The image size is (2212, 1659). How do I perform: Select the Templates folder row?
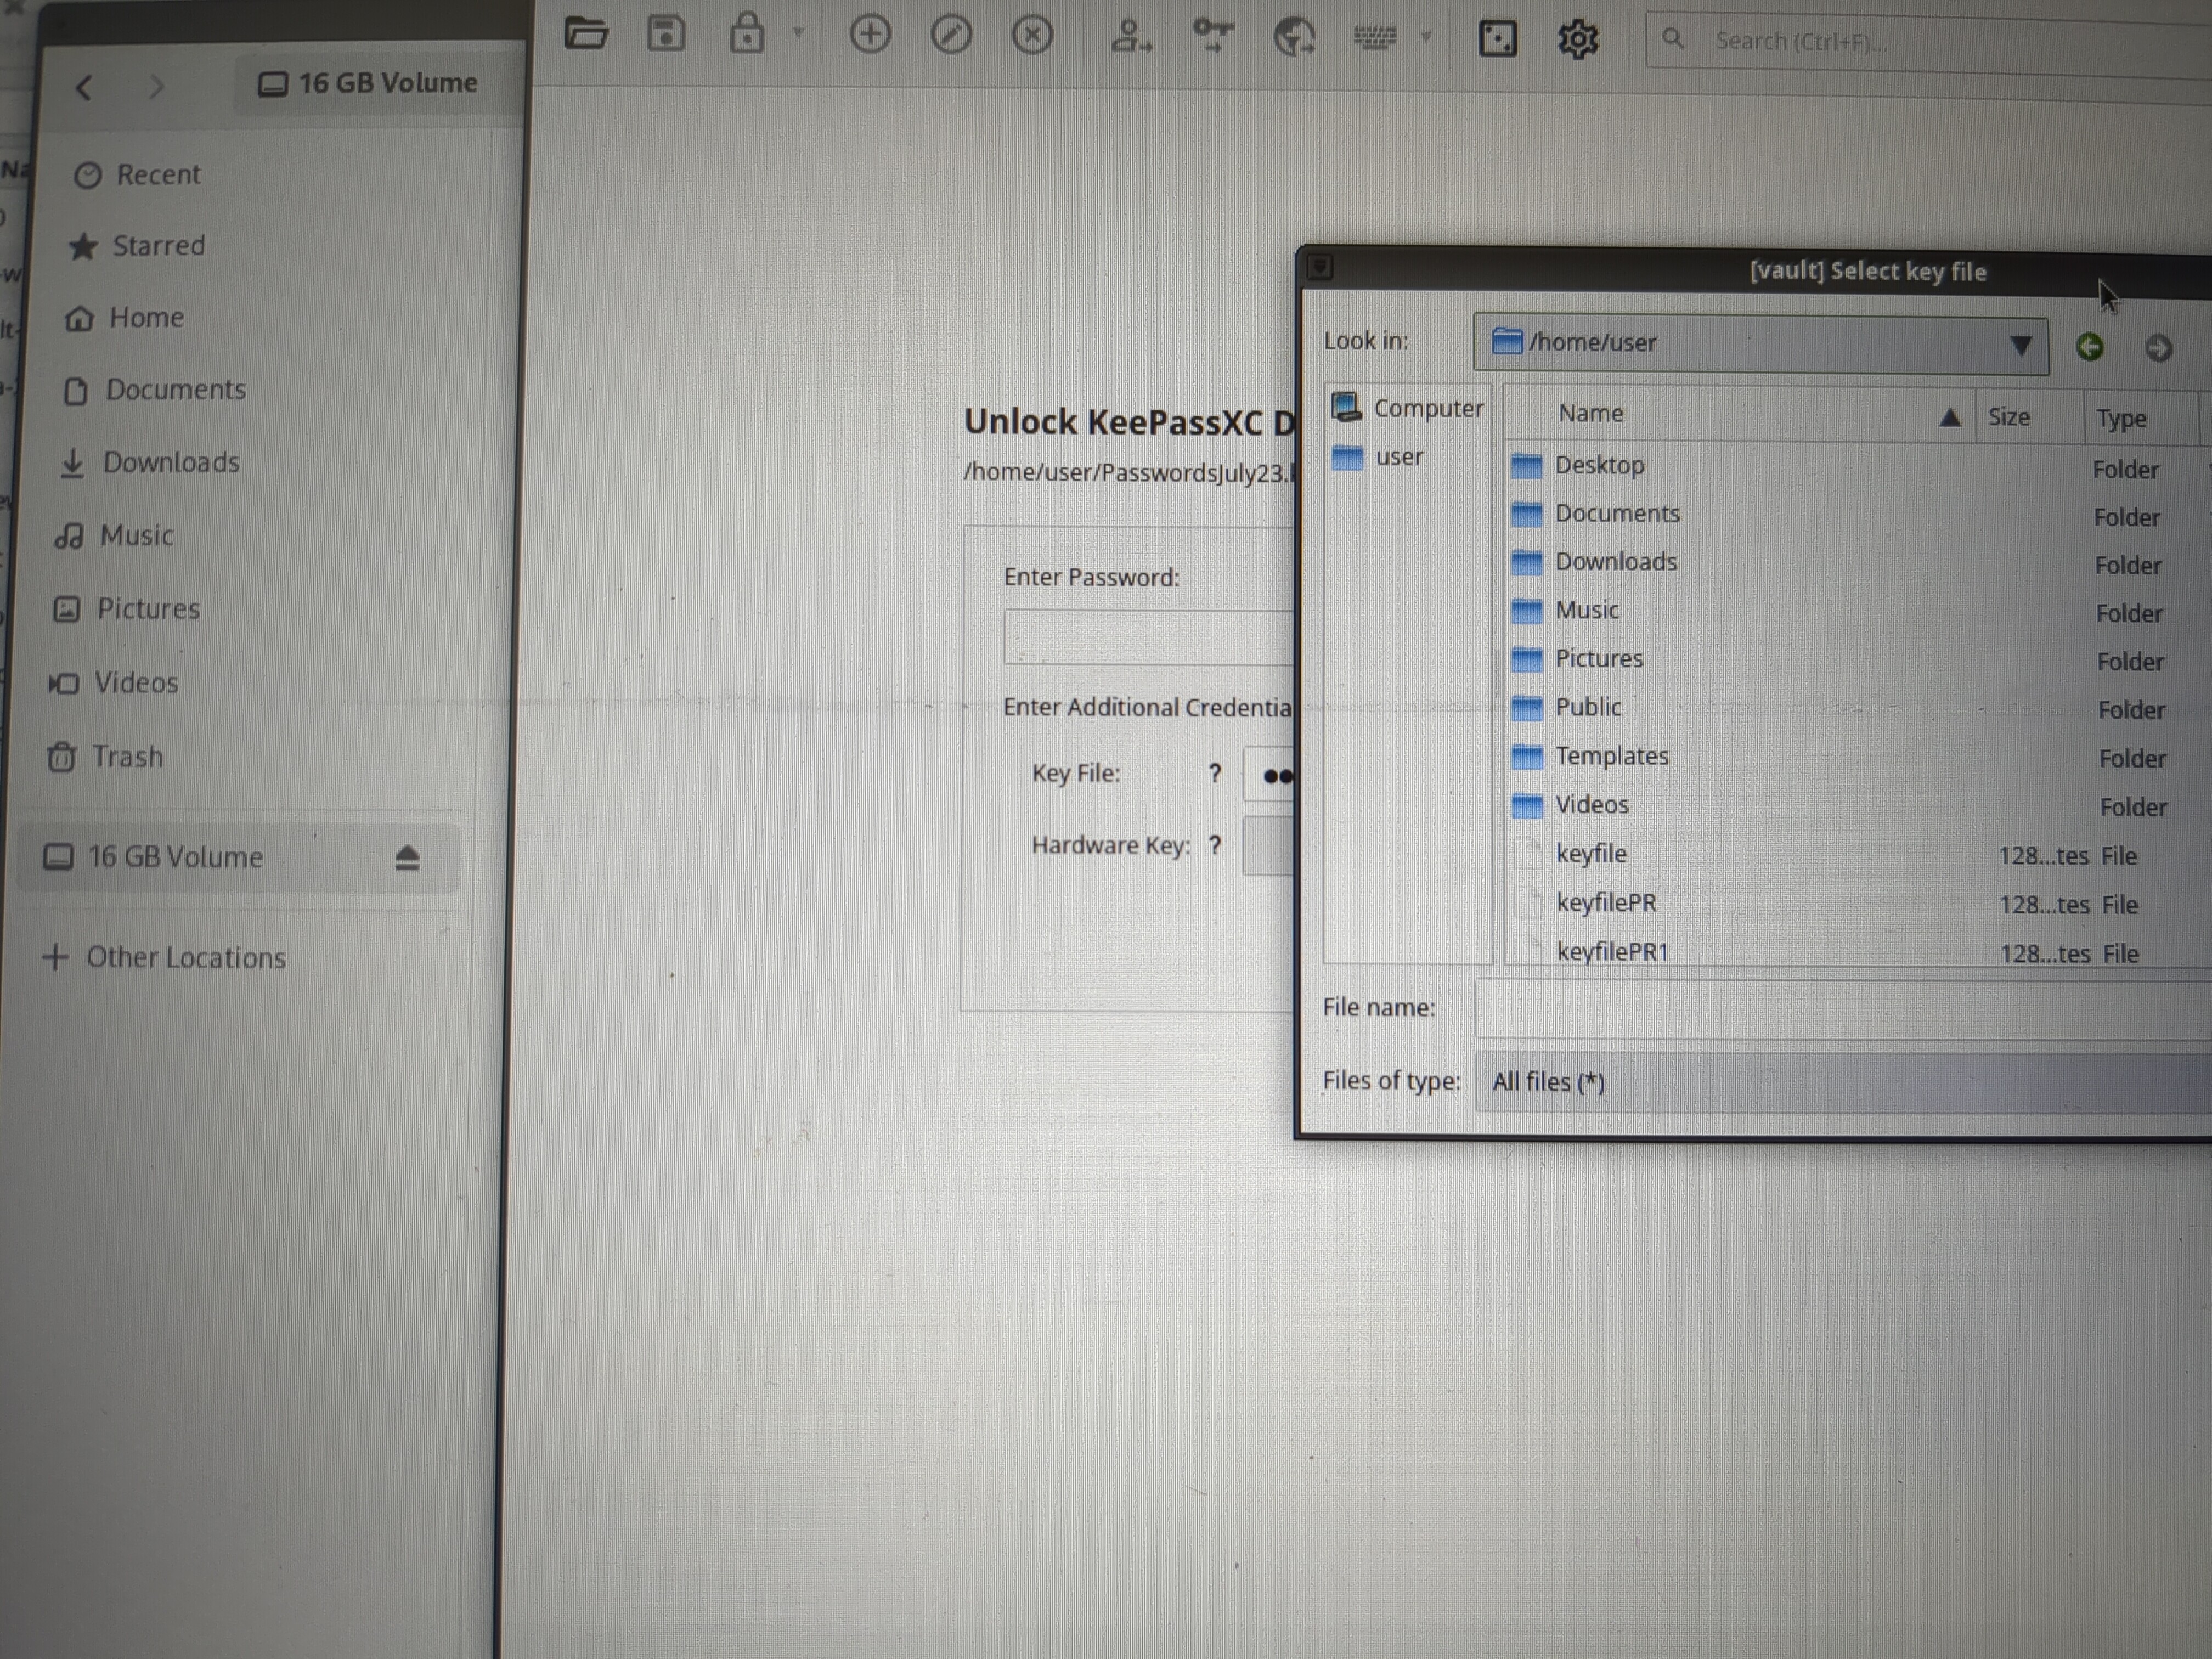[x=1858, y=757]
